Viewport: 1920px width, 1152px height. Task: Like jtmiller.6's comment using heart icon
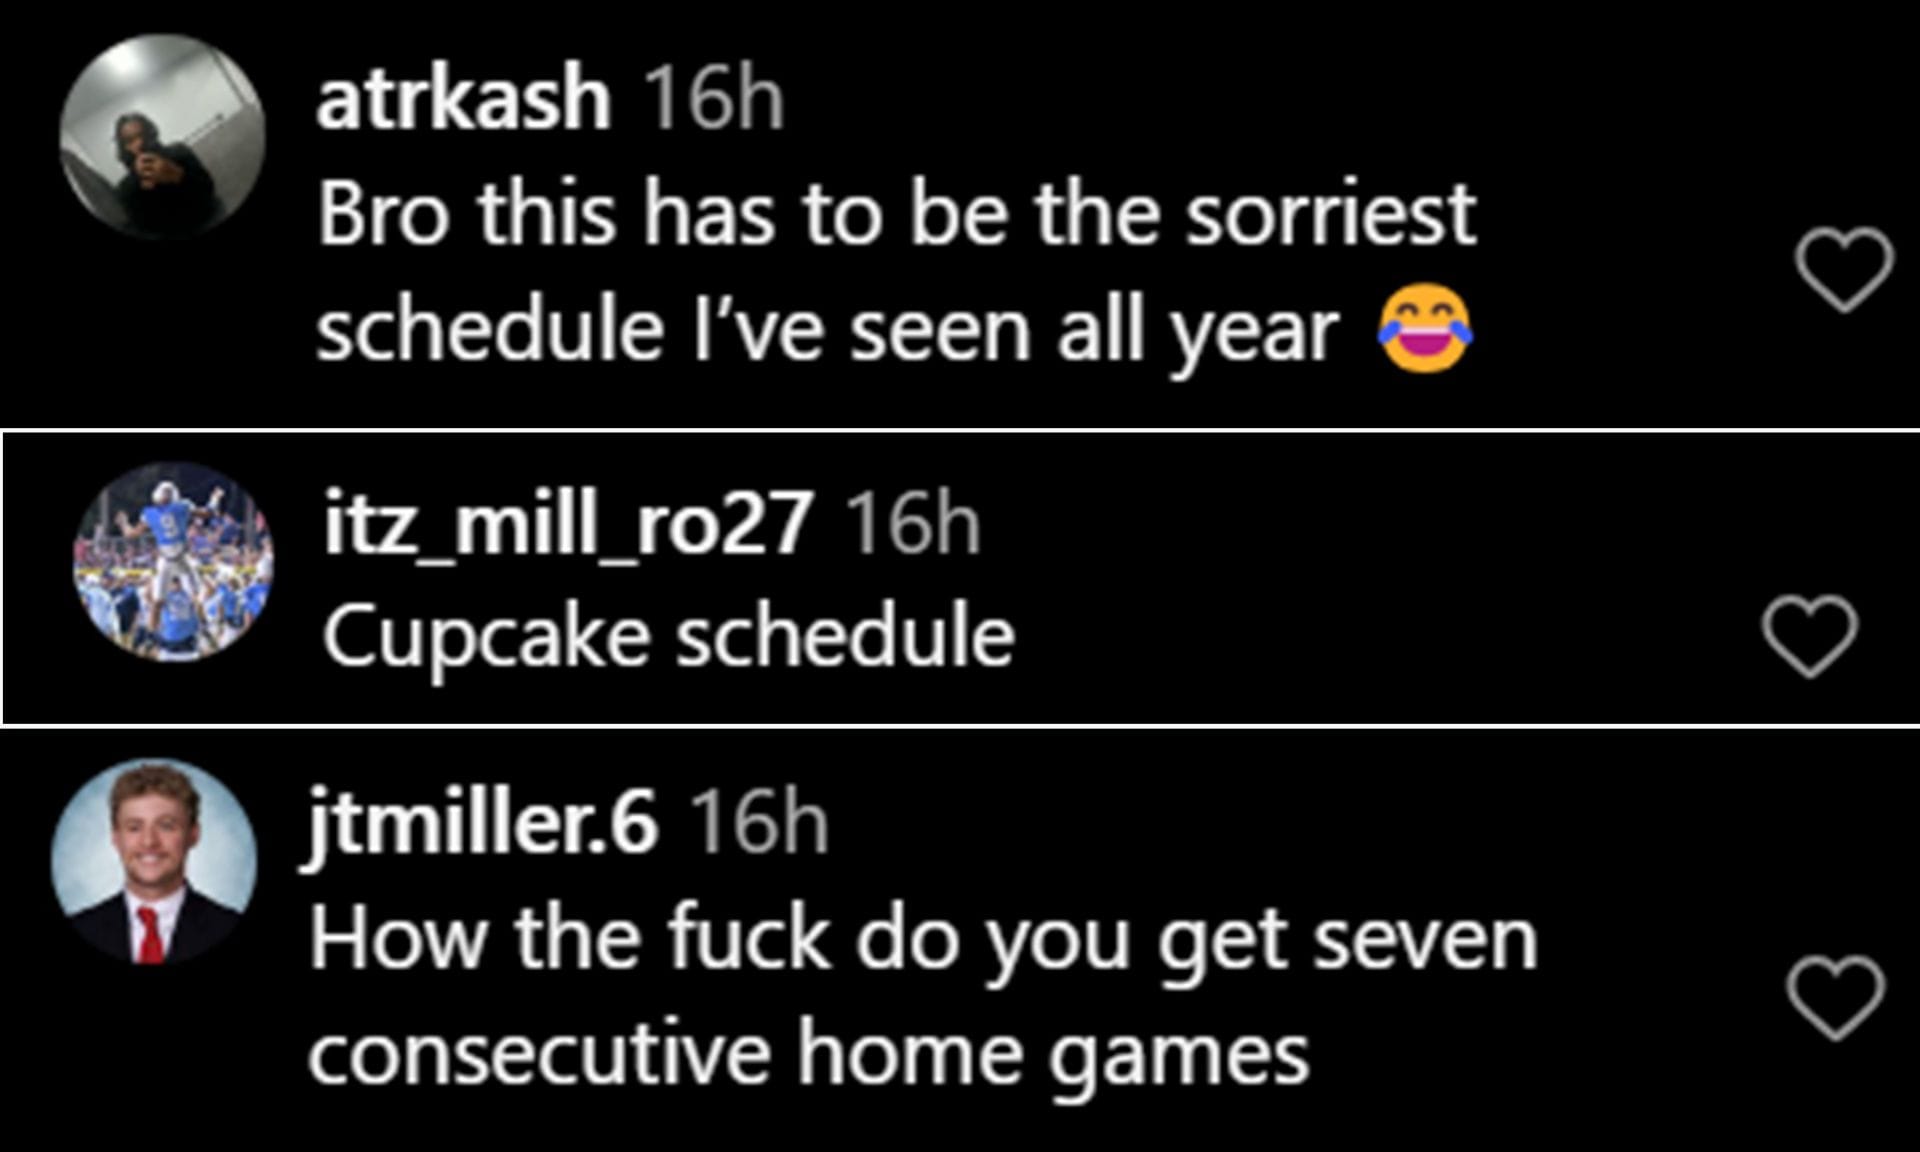[1835, 997]
